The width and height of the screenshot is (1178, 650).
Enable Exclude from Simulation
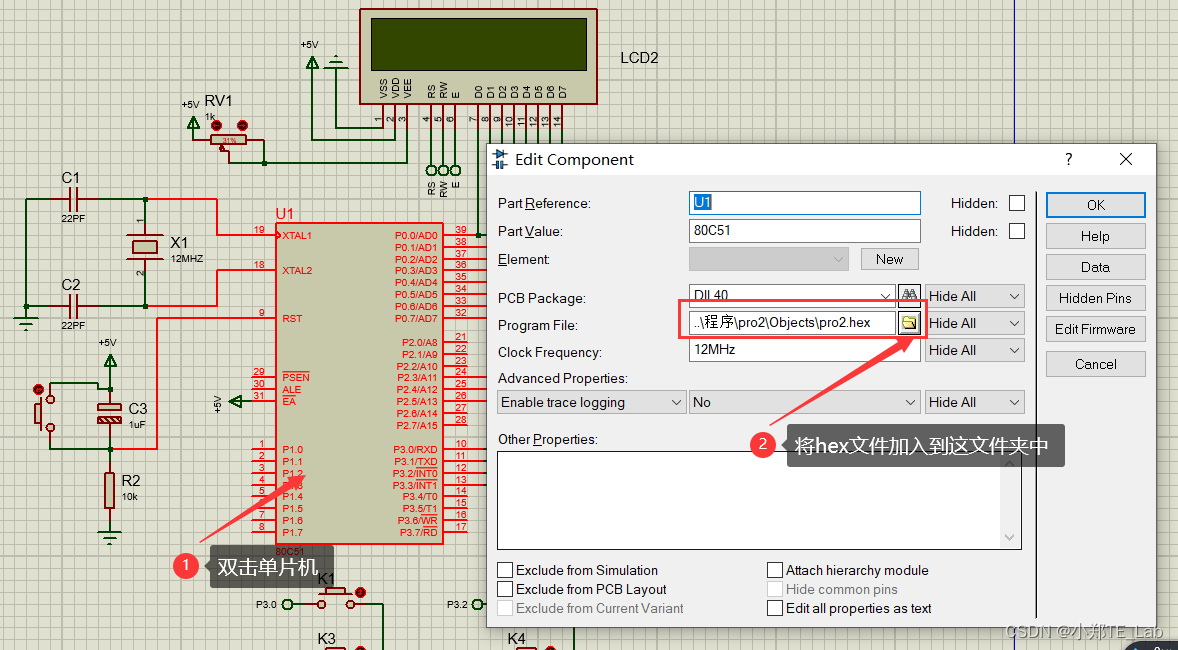(x=506, y=570)
